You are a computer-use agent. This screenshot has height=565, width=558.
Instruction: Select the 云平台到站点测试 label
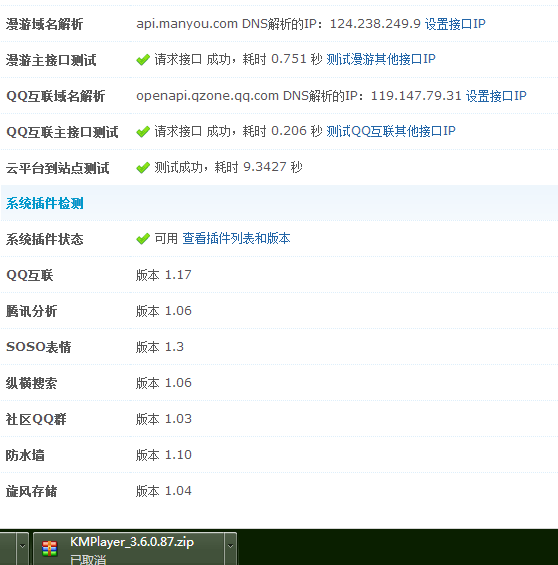(x=57, y=168)
